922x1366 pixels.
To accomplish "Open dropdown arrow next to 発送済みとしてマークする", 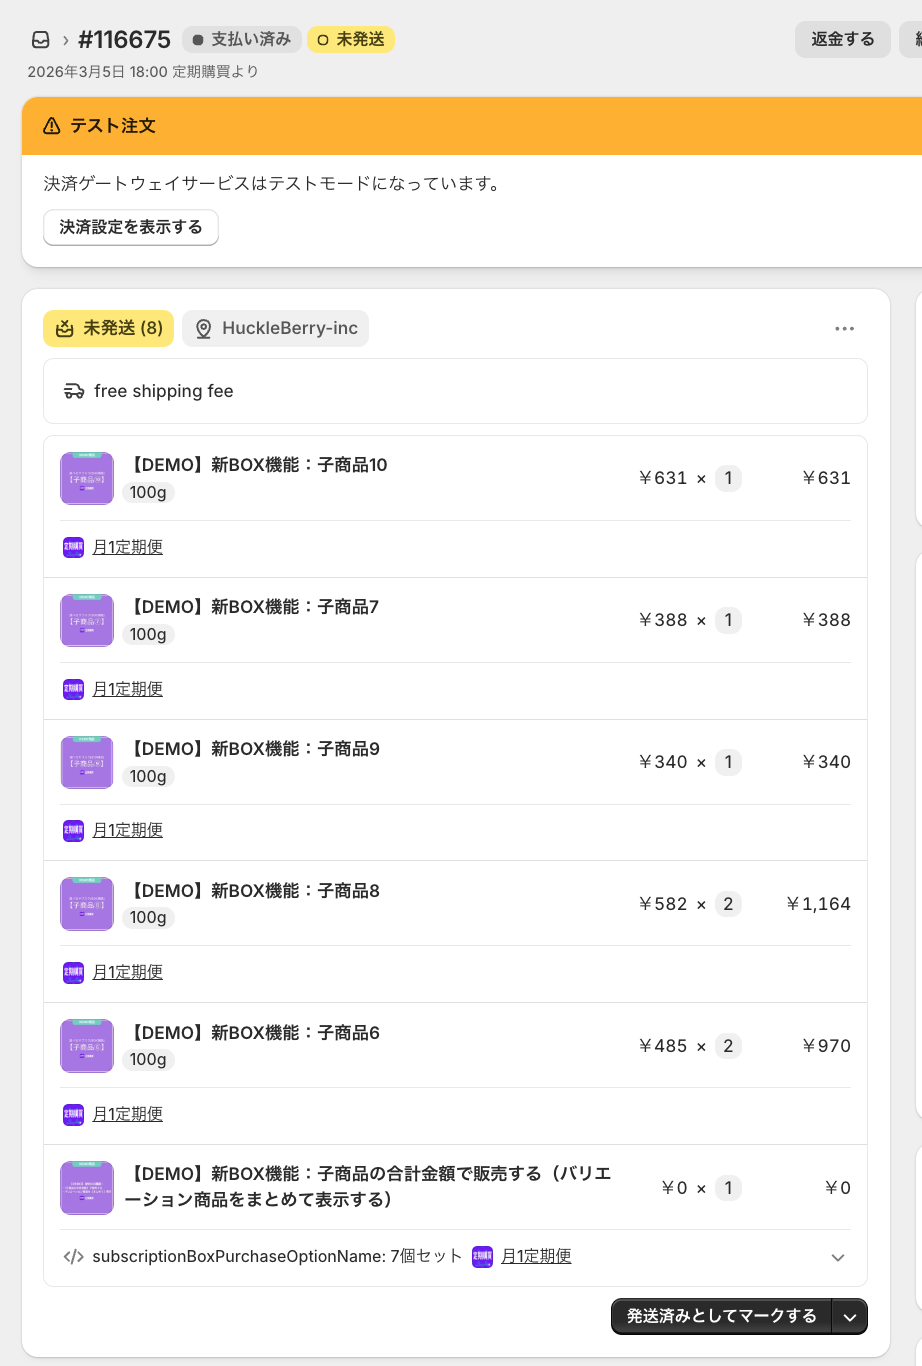I will tap(850, 1317).
